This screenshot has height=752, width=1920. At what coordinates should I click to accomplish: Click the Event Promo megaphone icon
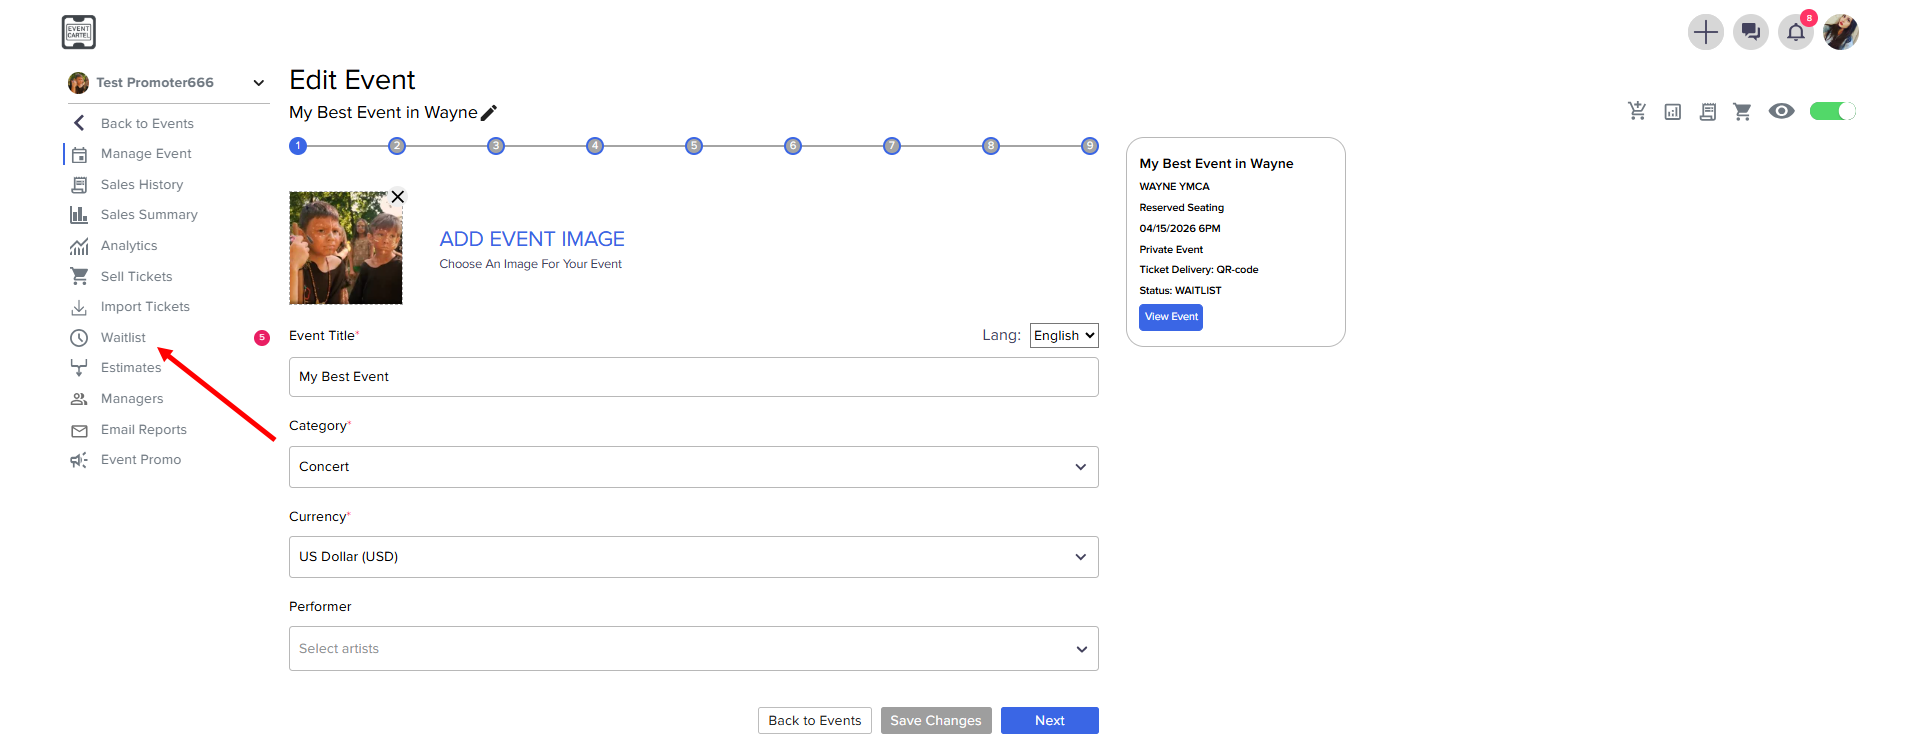click(x=79, y=460)
